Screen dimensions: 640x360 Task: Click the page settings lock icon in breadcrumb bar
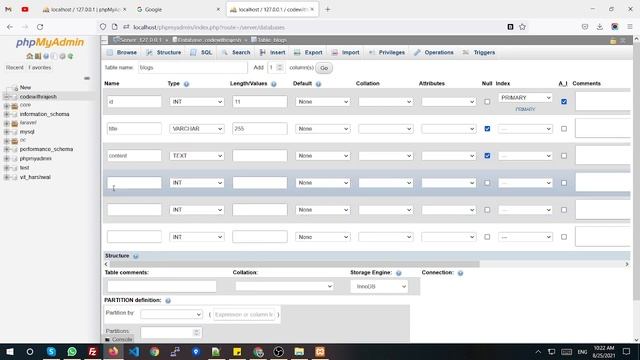click(x=613, y=40)
